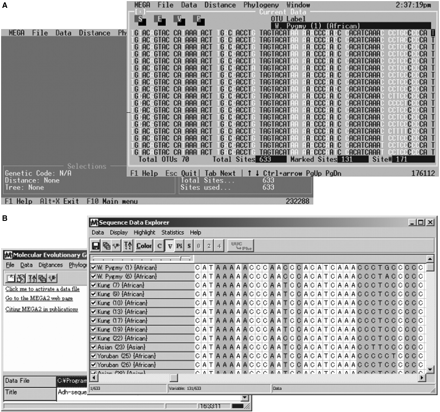Click 'Alt+X Exit' in back DOS window status bar
The image size is (440, 412).
click(x=59, y=201)
